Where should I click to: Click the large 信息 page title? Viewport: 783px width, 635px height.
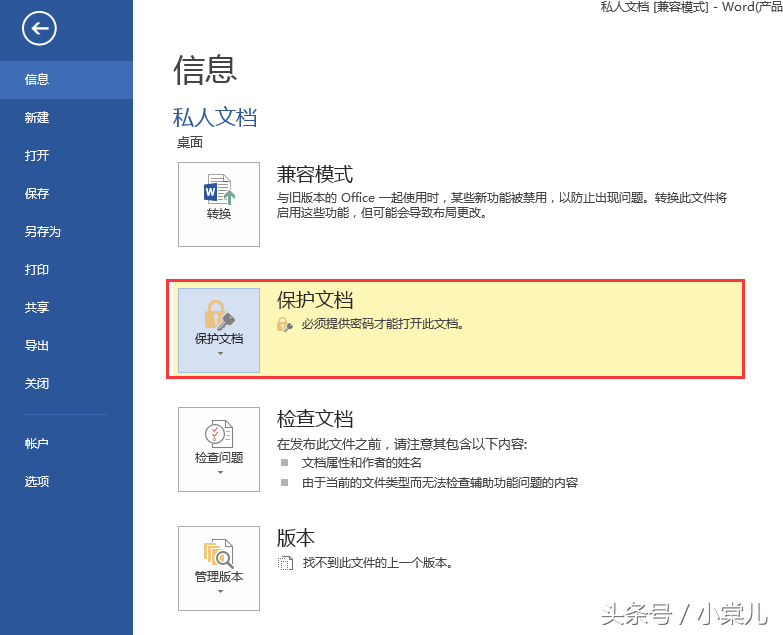click(x=205, y=69)
